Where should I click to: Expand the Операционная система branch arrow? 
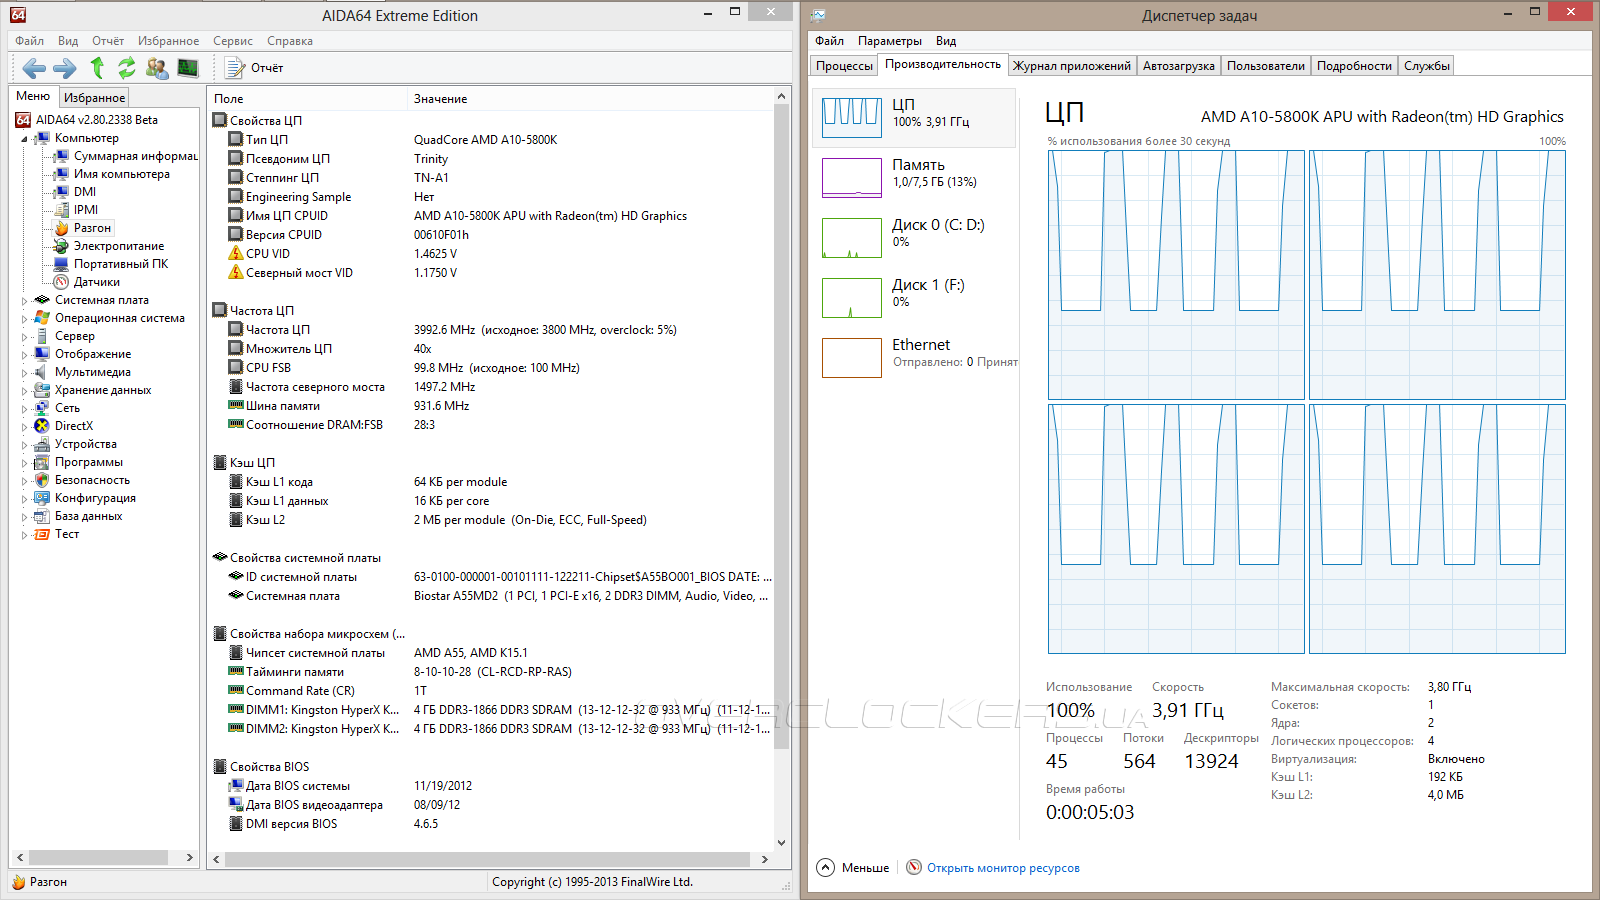(25, 318)
